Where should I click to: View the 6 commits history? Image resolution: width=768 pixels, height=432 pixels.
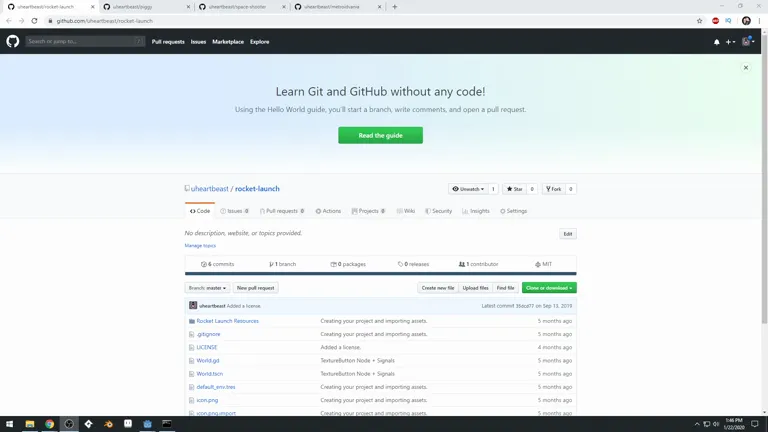coord(217,264)
